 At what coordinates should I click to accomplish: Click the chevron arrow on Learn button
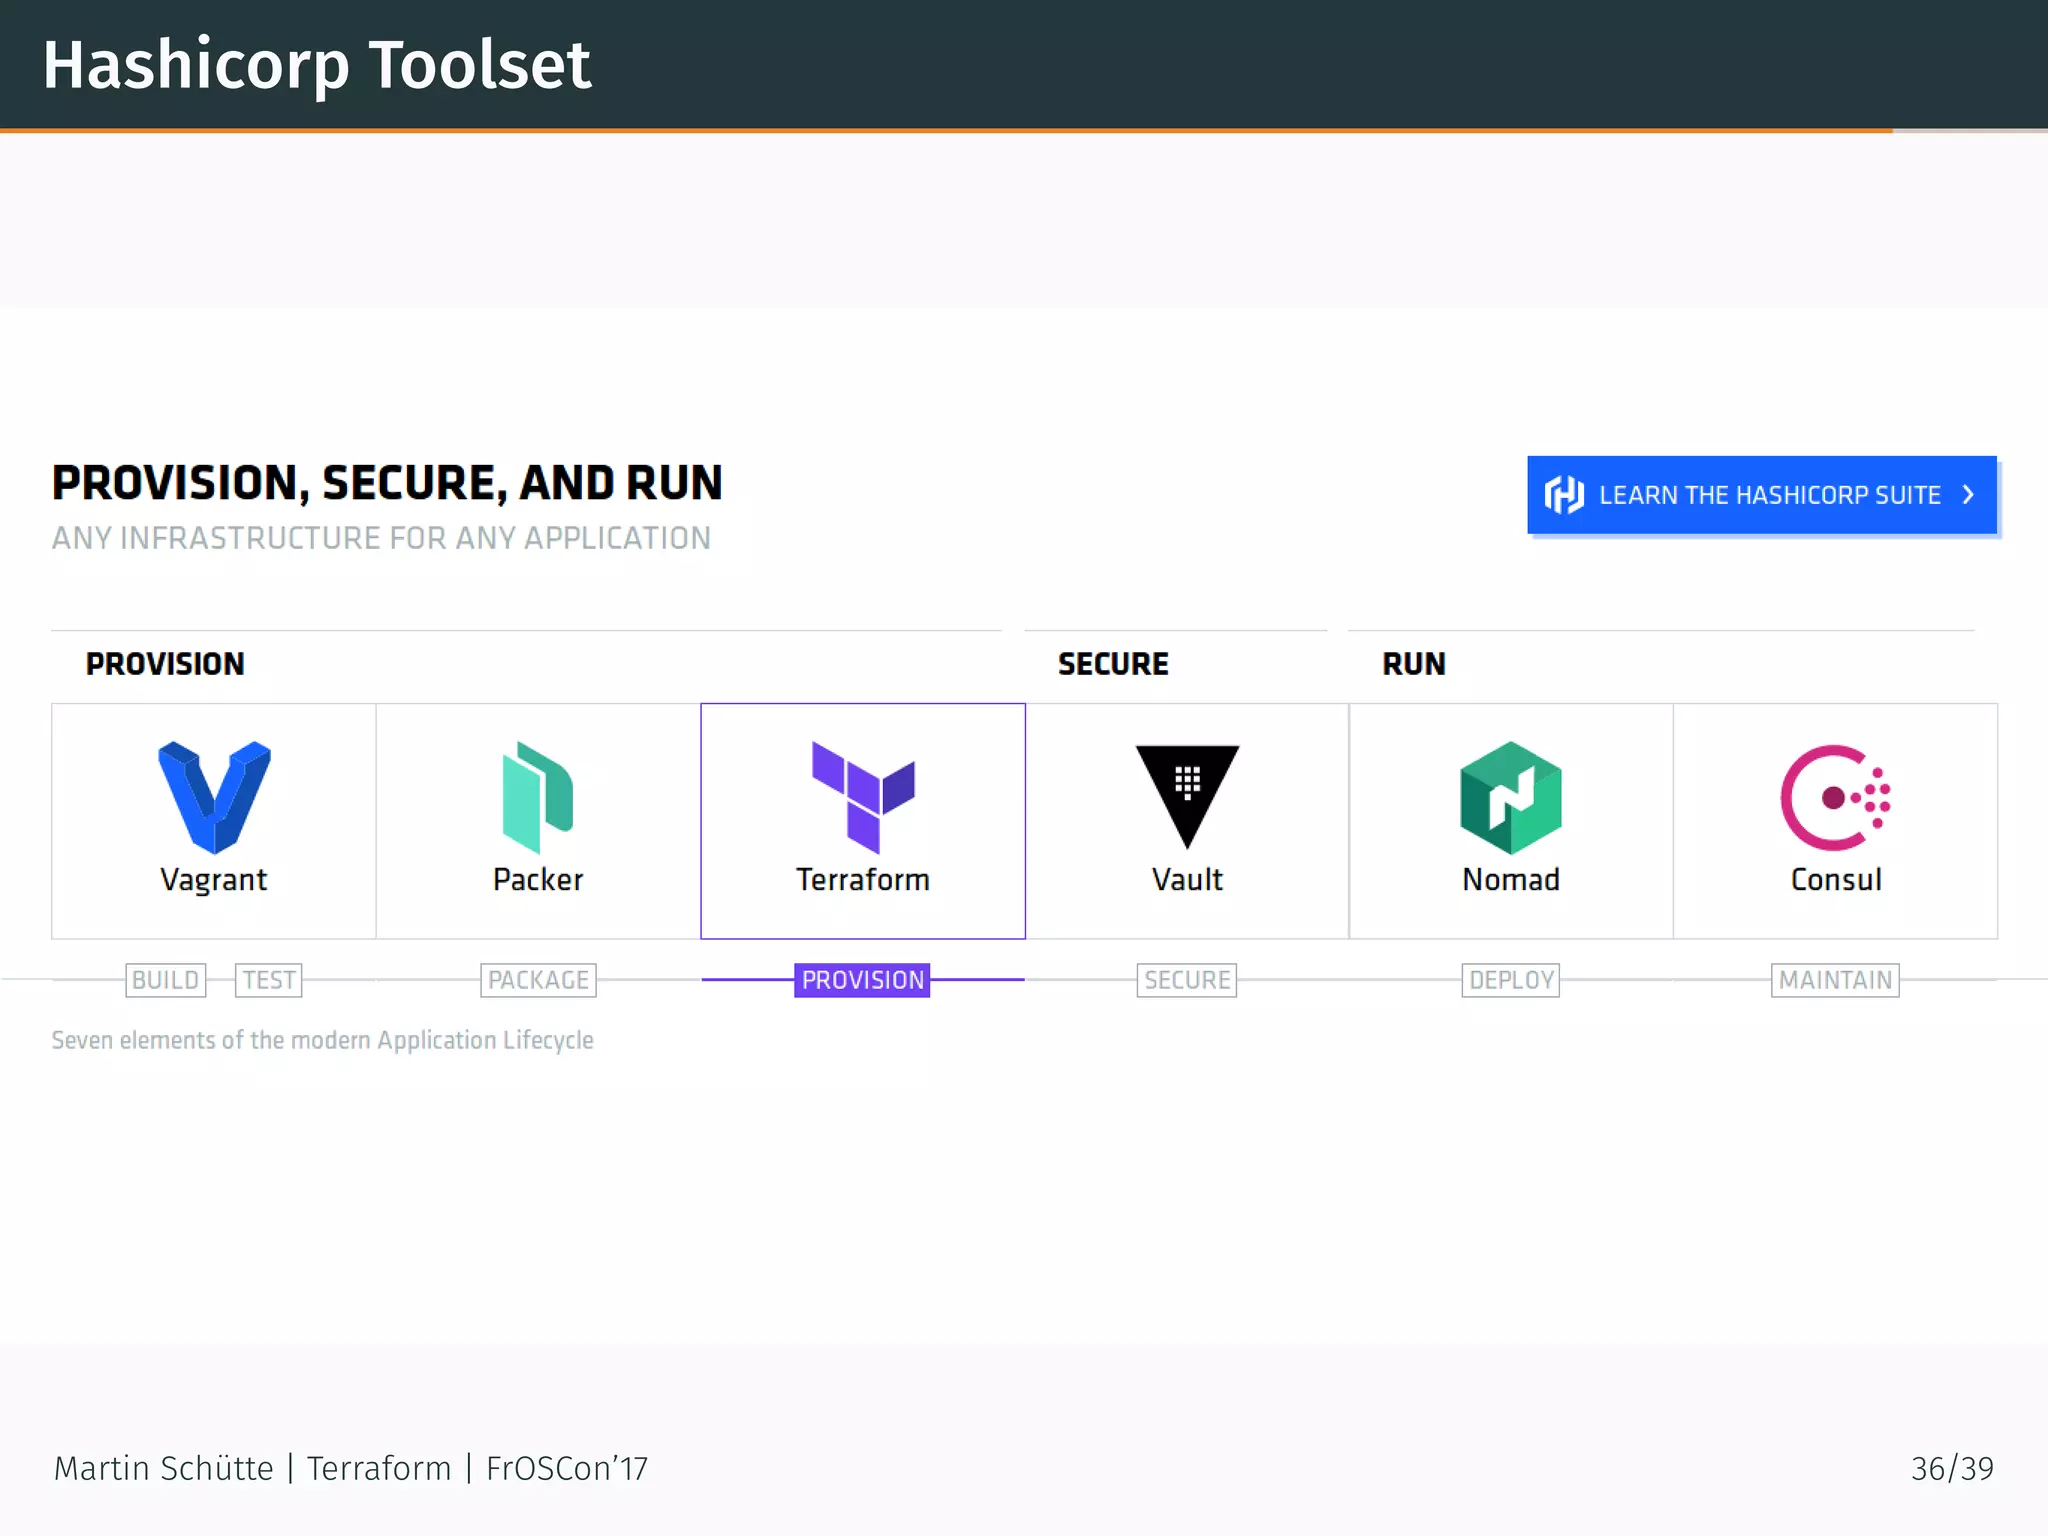click(x=1968, y=495)
